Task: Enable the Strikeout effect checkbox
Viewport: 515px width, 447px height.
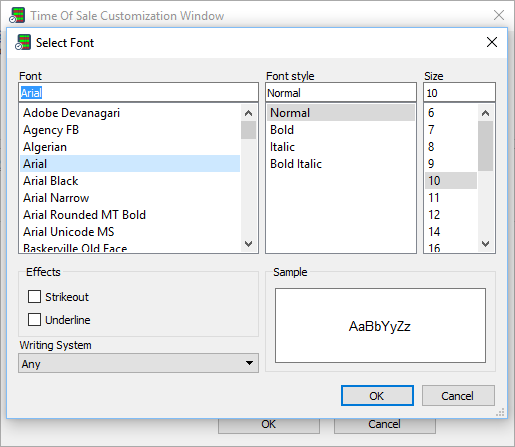Action: (34, 296)
